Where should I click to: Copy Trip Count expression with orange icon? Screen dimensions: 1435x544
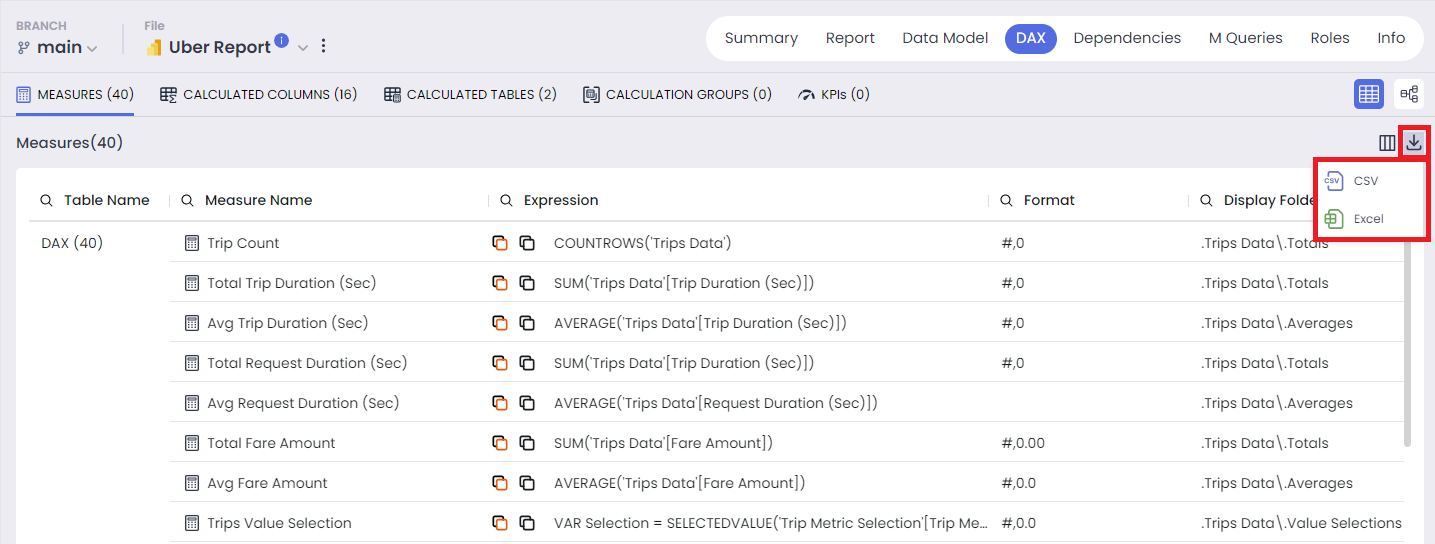(500, 243)
